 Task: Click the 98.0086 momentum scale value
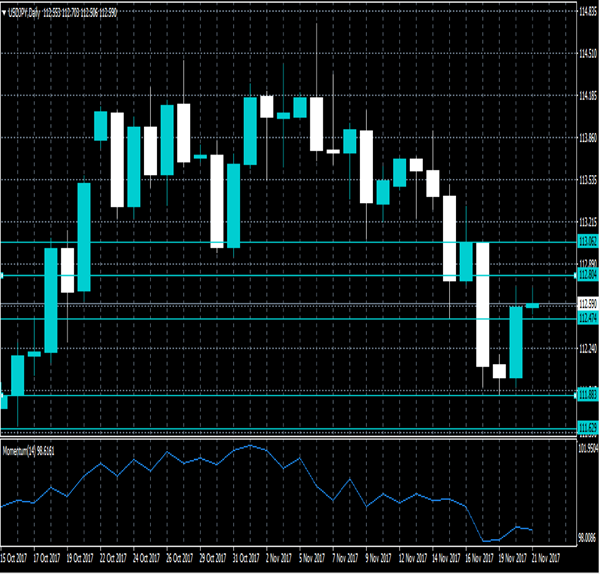tap(588, 538)
